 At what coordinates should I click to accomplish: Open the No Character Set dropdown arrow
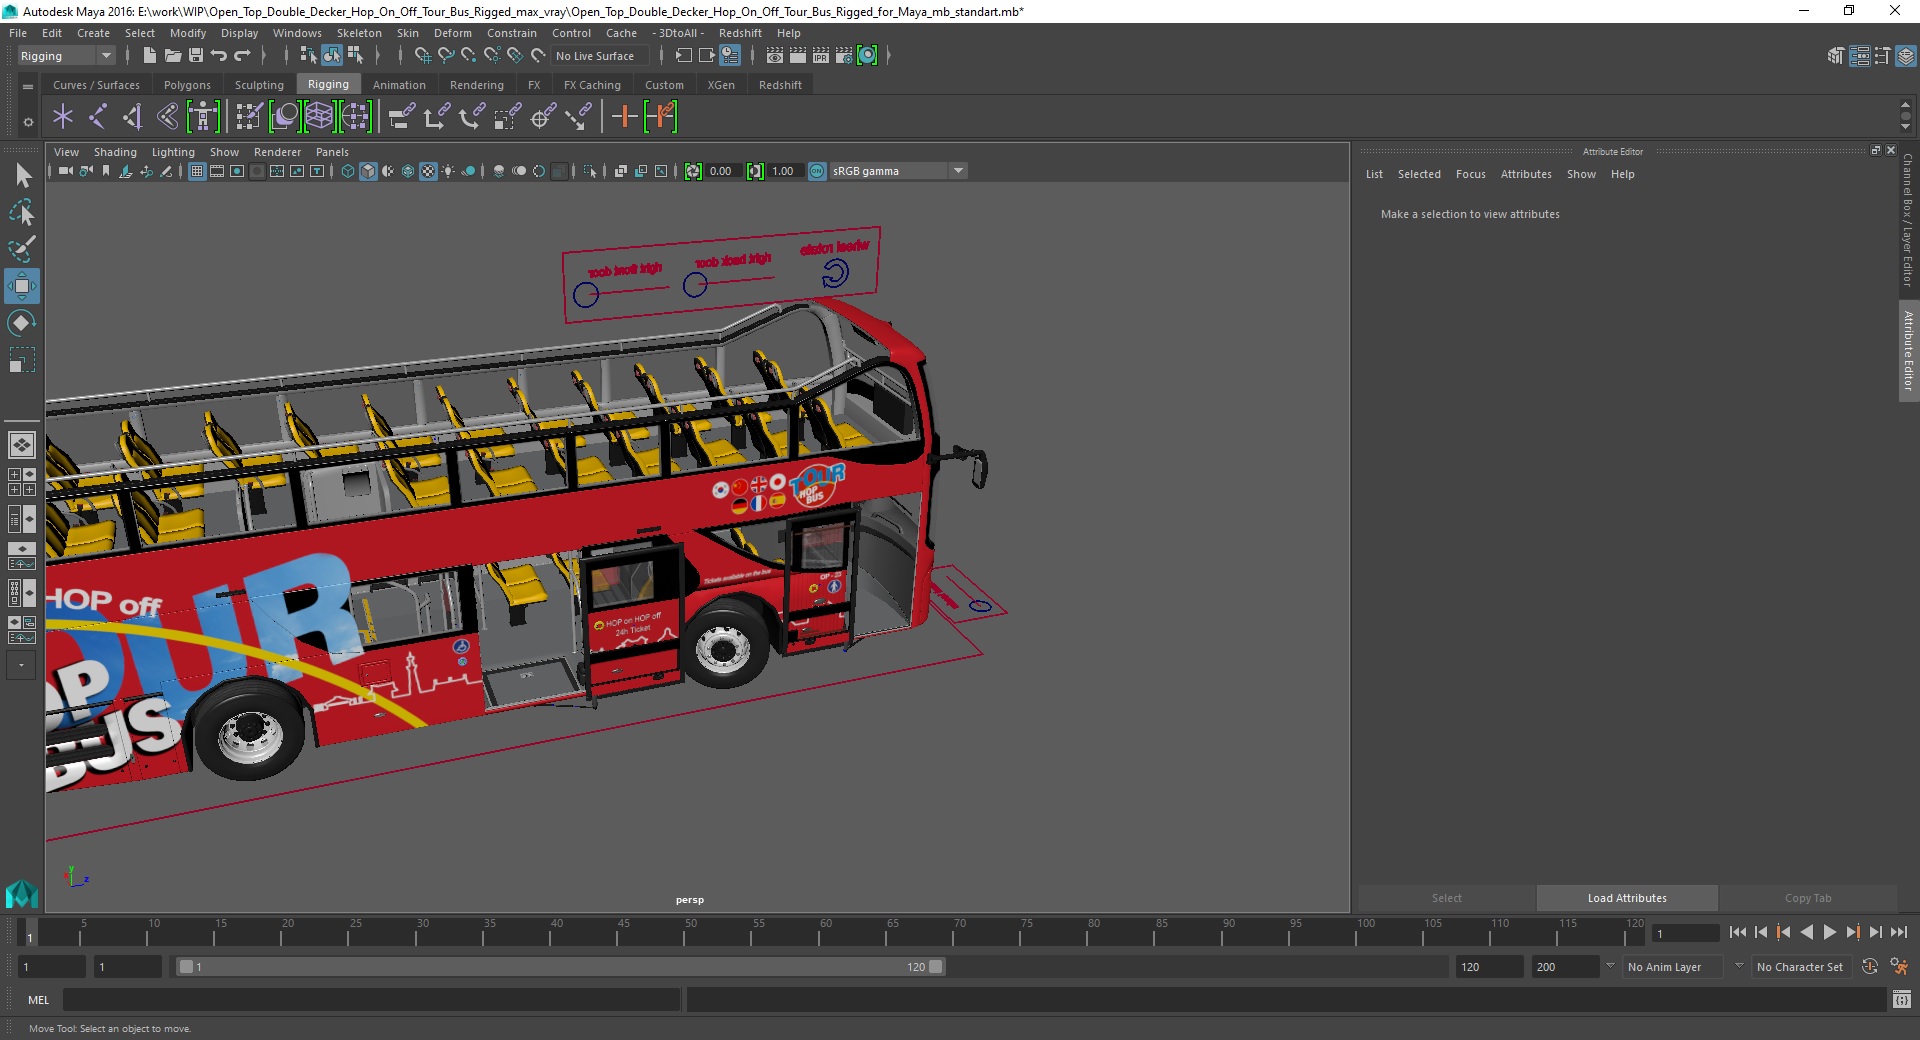1739,967
